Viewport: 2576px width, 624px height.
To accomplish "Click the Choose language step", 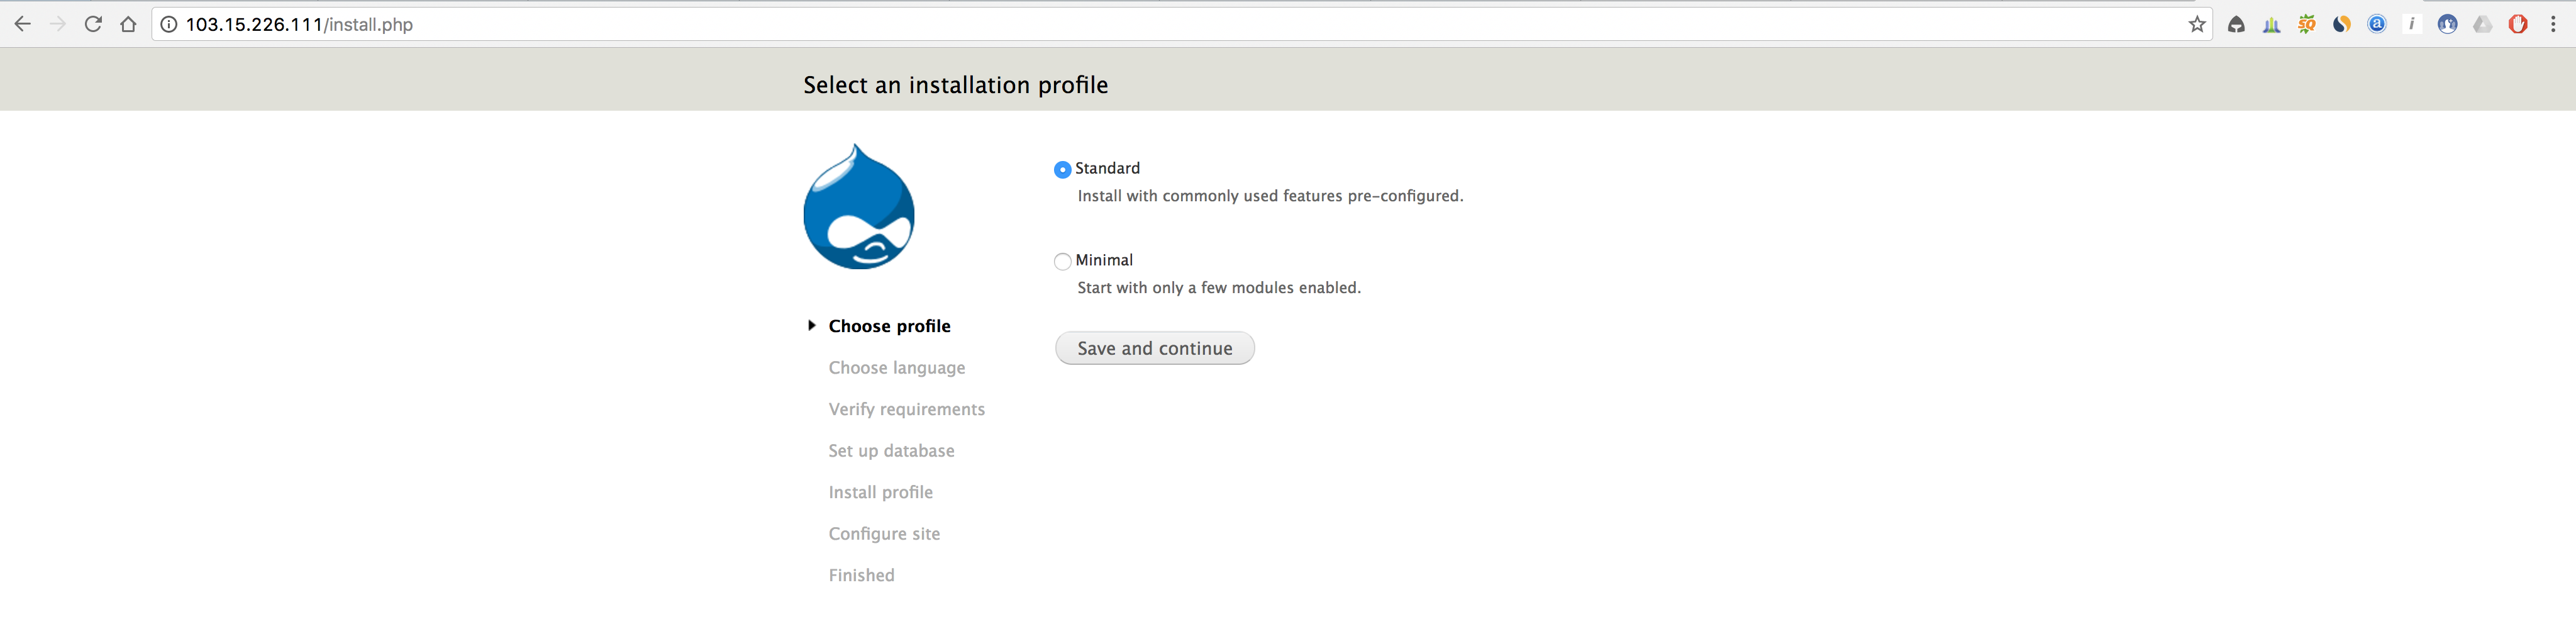I will point(896,367).
